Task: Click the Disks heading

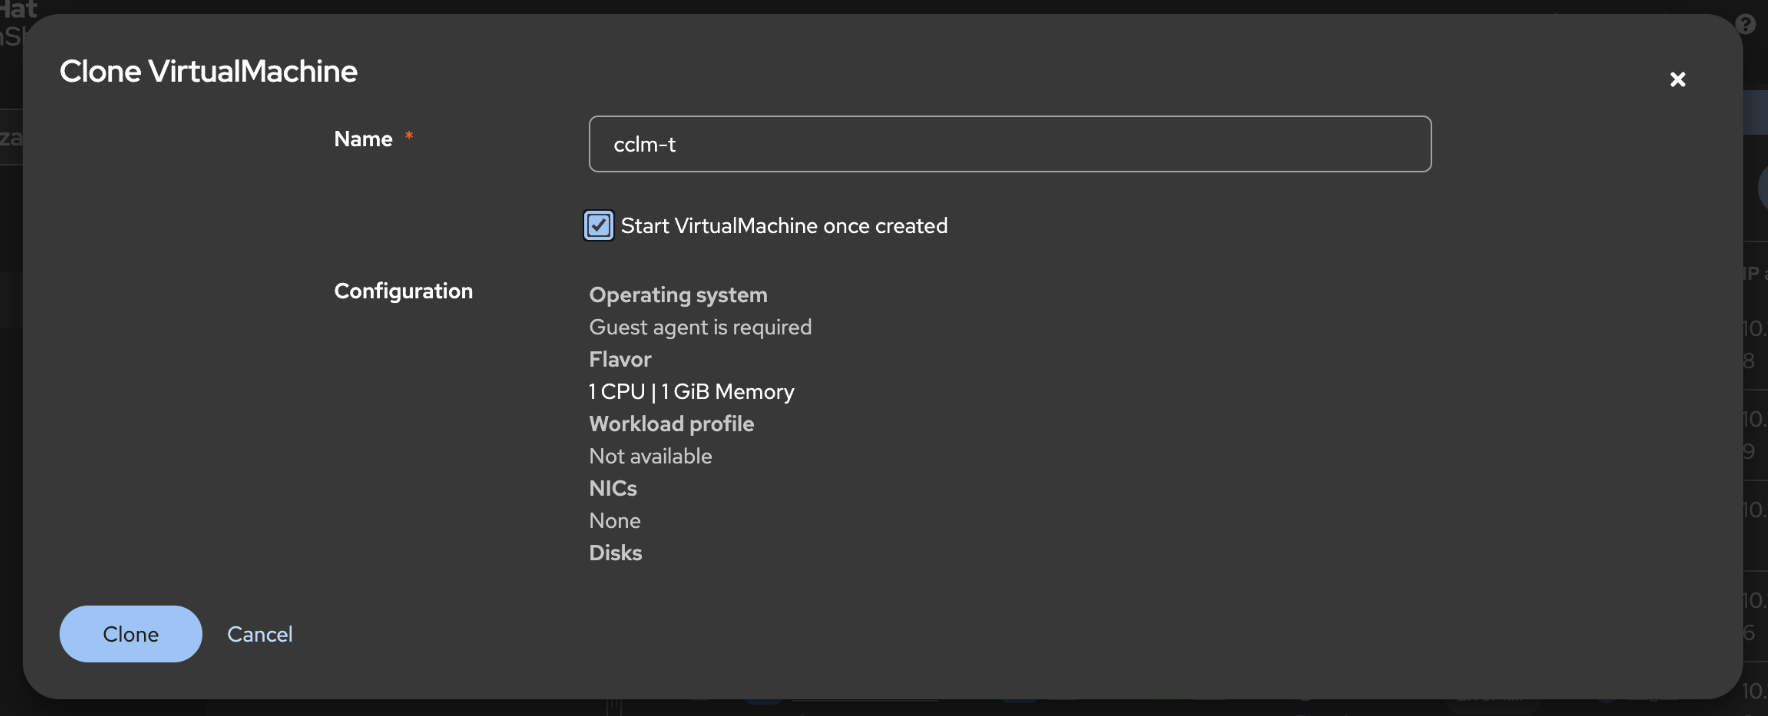Action: pos(615,553)
